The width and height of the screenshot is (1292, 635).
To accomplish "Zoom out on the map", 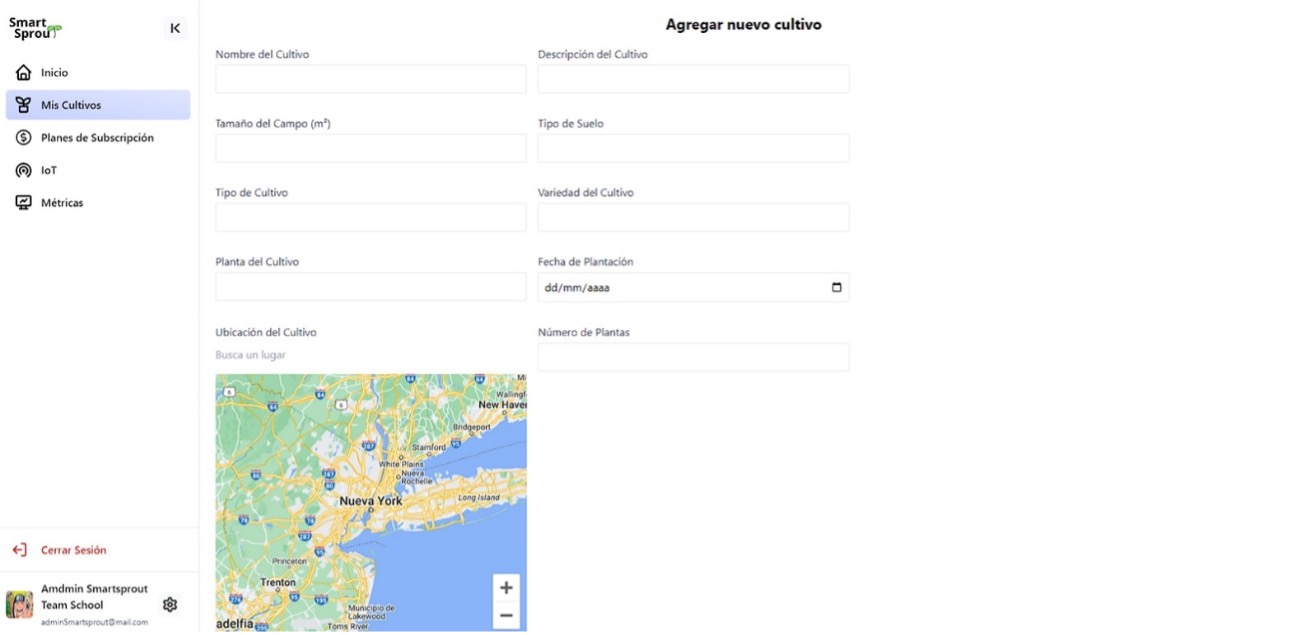I will click(x=506, y=615).
